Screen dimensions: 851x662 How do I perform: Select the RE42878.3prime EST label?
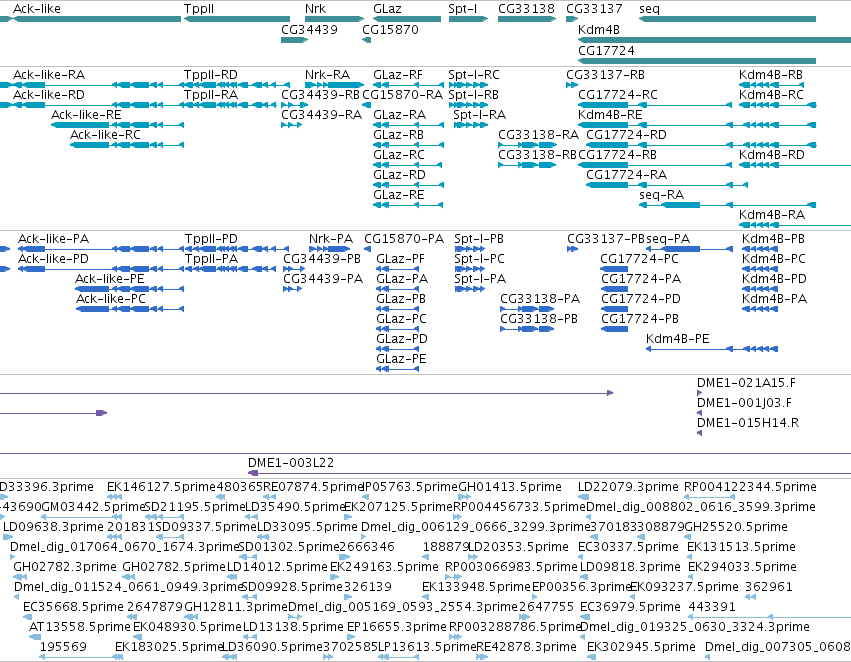(x=526, y=647)
